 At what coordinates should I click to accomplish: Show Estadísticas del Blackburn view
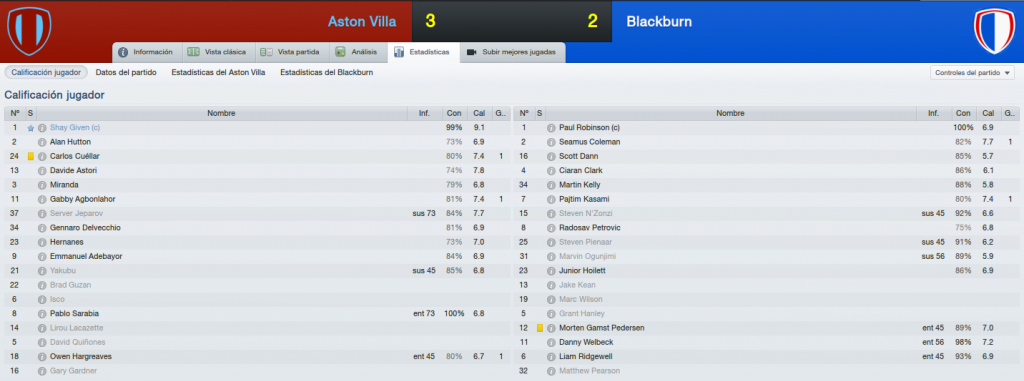[327, 73]
